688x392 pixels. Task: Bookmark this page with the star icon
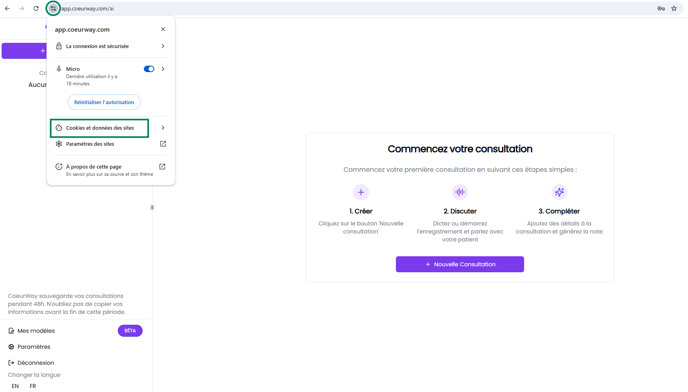(x=674, y=8)
